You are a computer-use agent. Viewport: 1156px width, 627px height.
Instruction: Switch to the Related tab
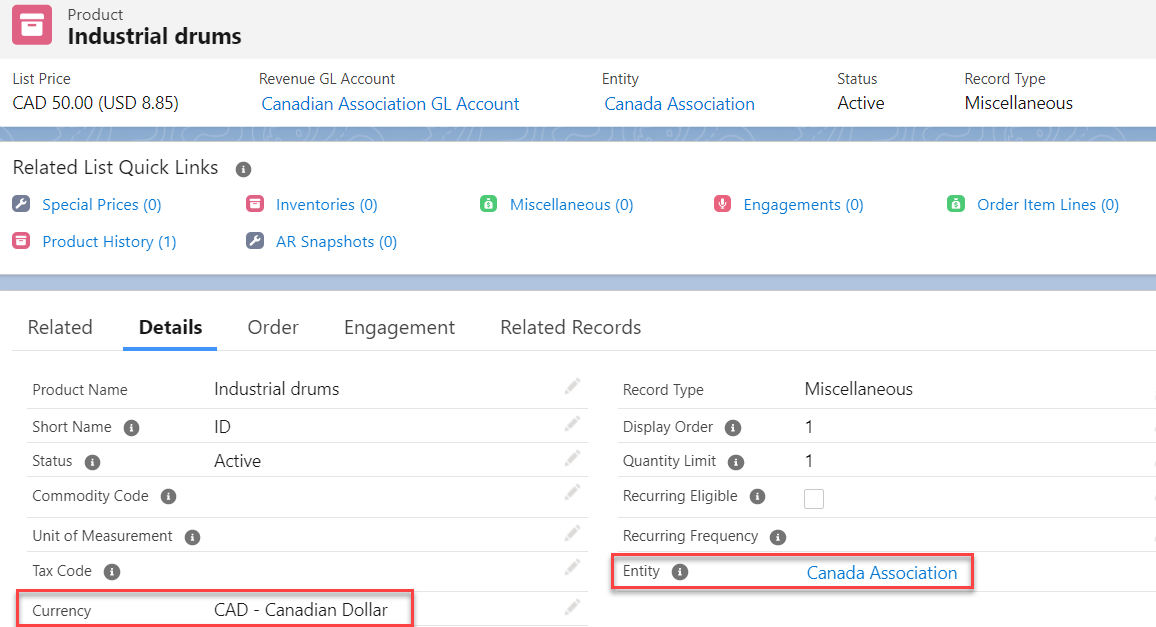[x=60, y=328]
